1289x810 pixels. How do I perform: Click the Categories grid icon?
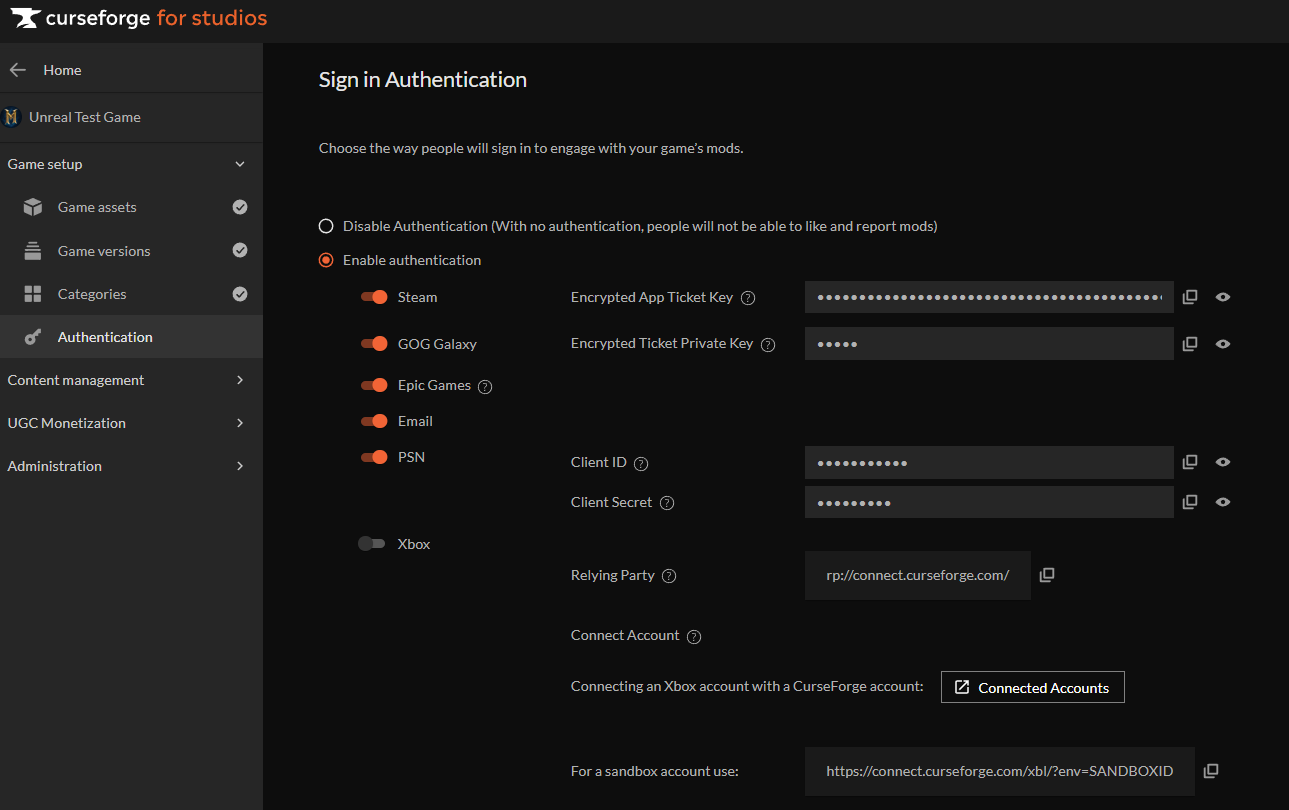pyautogui.click(x=33, y=294)
